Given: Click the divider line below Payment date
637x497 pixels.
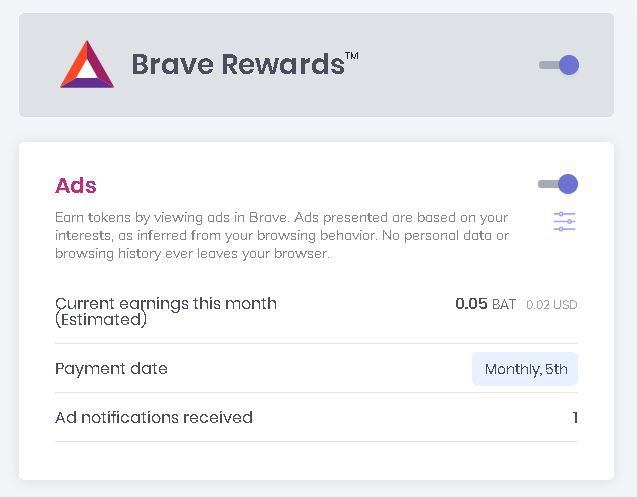Looking at the screenshot, I should coord(316,392).
